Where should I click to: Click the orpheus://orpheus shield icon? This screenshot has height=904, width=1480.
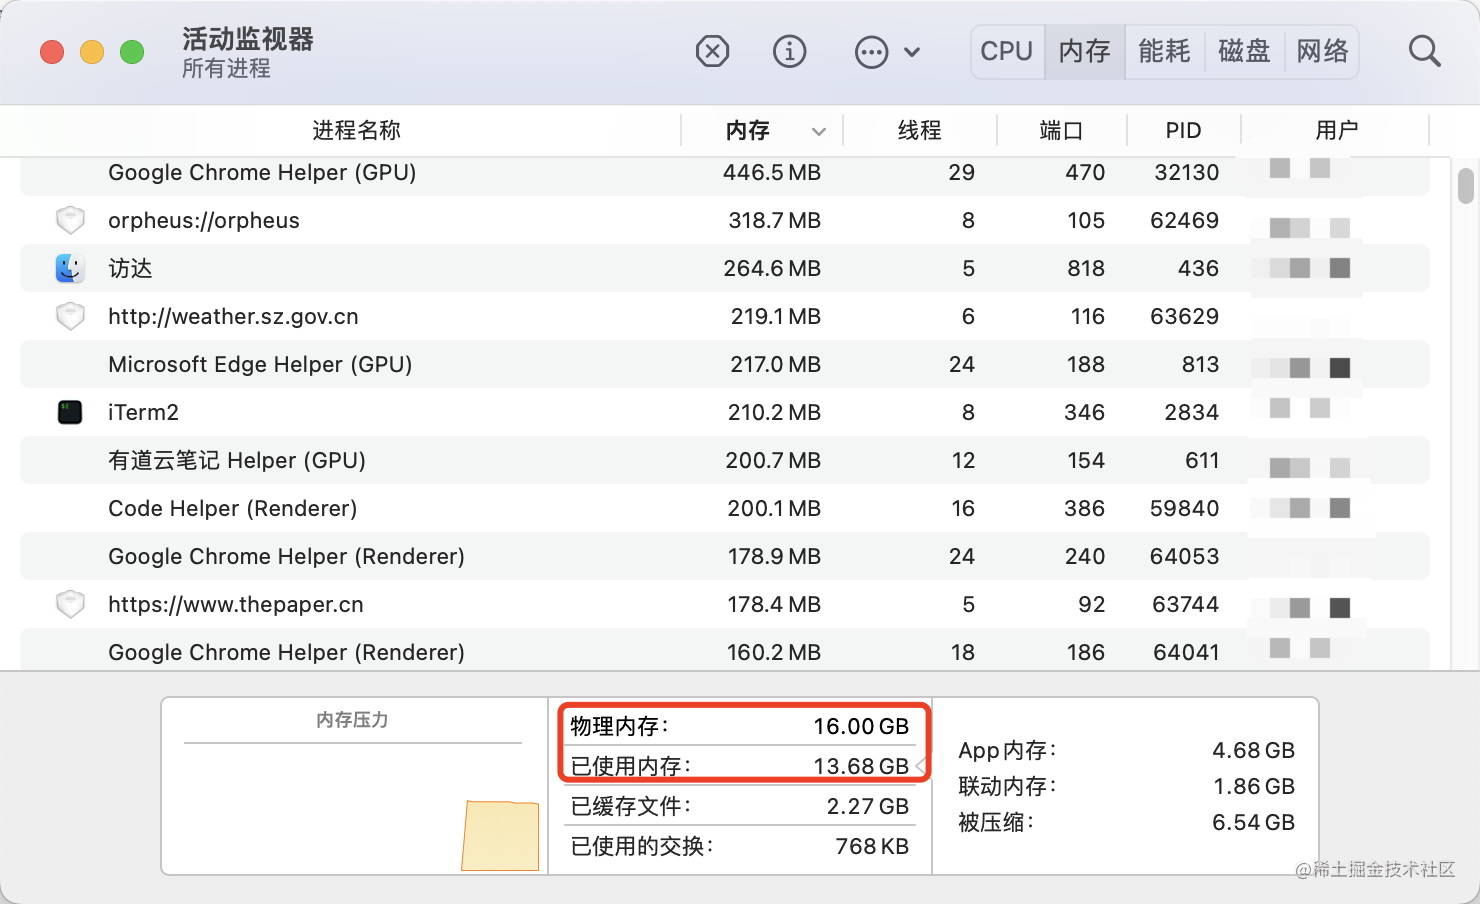[x=70, y=220]
